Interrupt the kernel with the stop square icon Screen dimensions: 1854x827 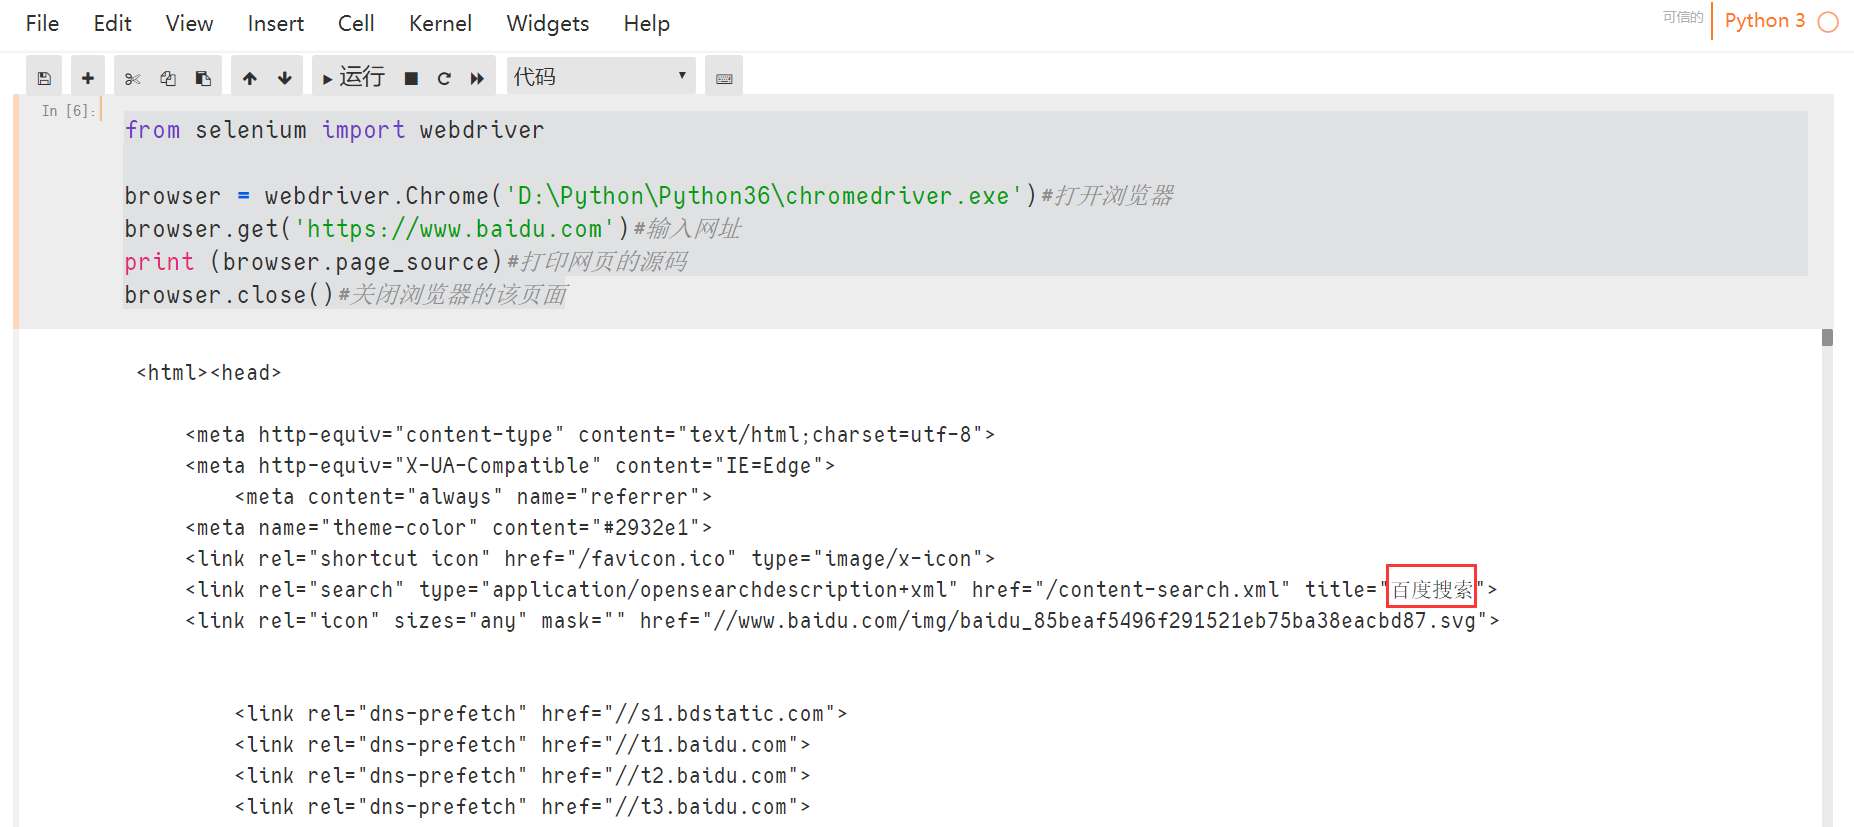pyautogui.click(x=411, y=77)
